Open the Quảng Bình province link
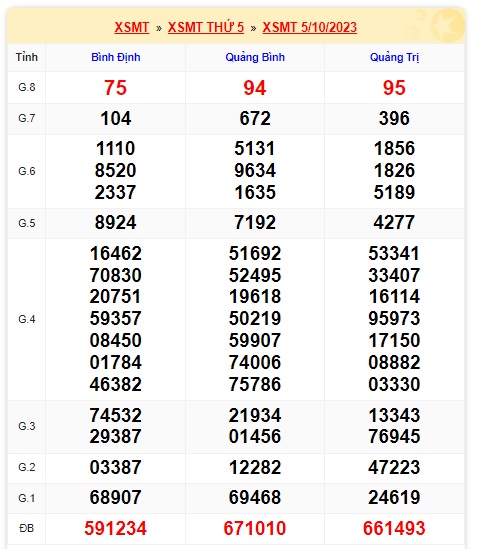Viewport: 477px width, 549px height. point(255,57)
